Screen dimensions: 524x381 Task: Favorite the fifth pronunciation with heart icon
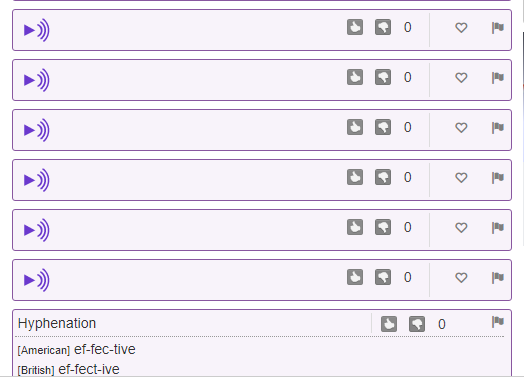[461, 228]
